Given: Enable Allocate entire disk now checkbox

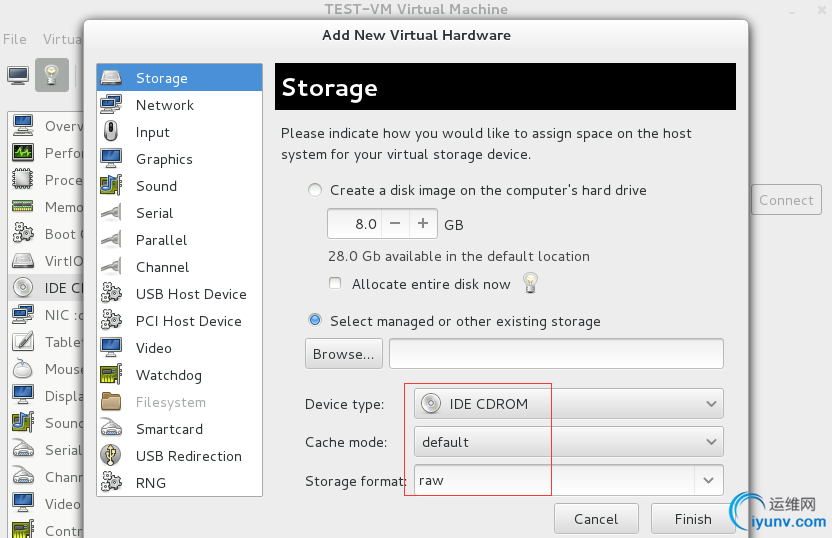Looking at the screenshot, I should [x=335, y=284].
